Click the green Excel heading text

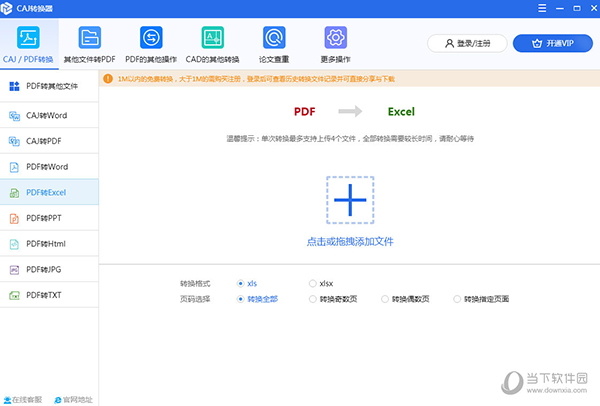click(x=401, y=112)
